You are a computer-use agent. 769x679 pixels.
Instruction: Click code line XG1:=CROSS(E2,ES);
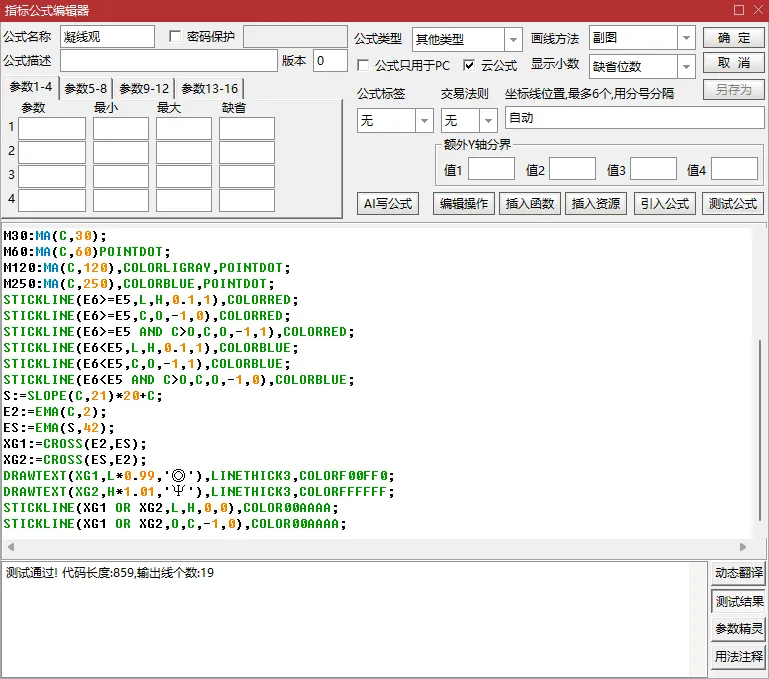(x=75, y=444)
